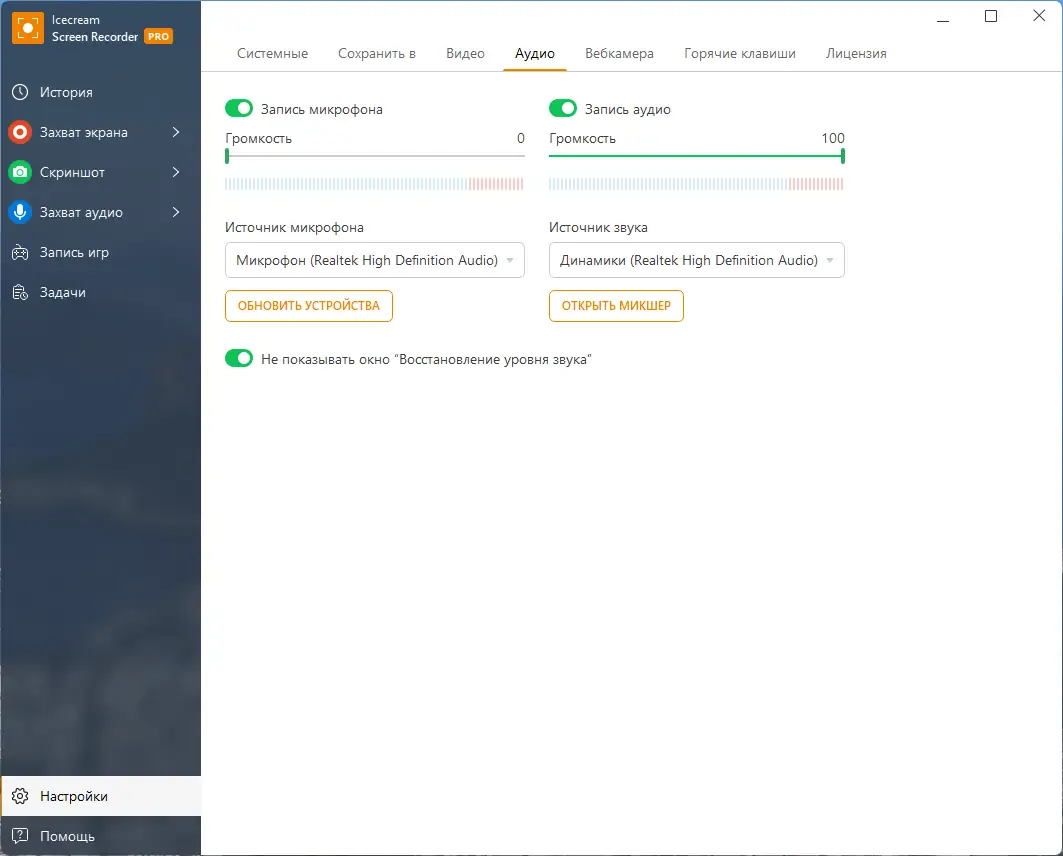Click the microphone Громкость slider handle

point(227,156)
